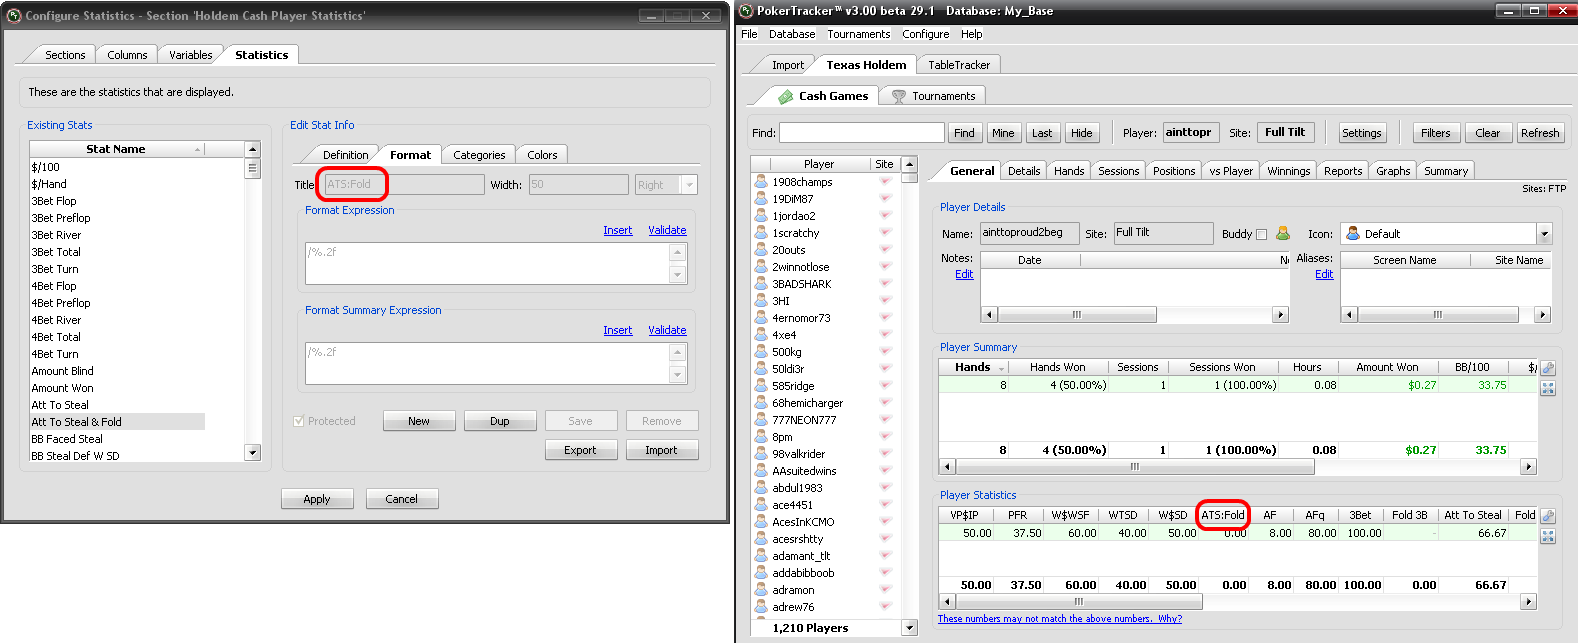Image resolution: width=1578 pixels, height=643 pixels.
Task: Click the wrench icon beside Player Statistics table
Action: 1548,516
